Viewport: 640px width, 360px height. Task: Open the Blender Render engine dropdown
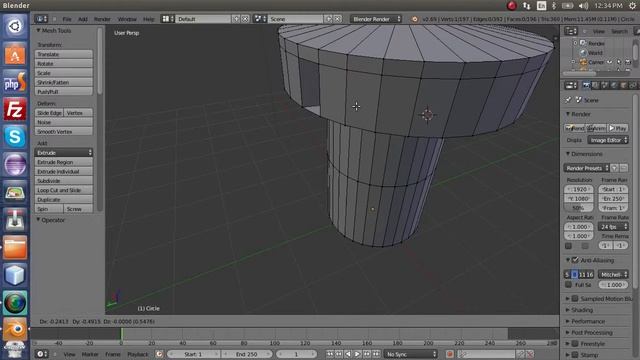click(376, 19)
